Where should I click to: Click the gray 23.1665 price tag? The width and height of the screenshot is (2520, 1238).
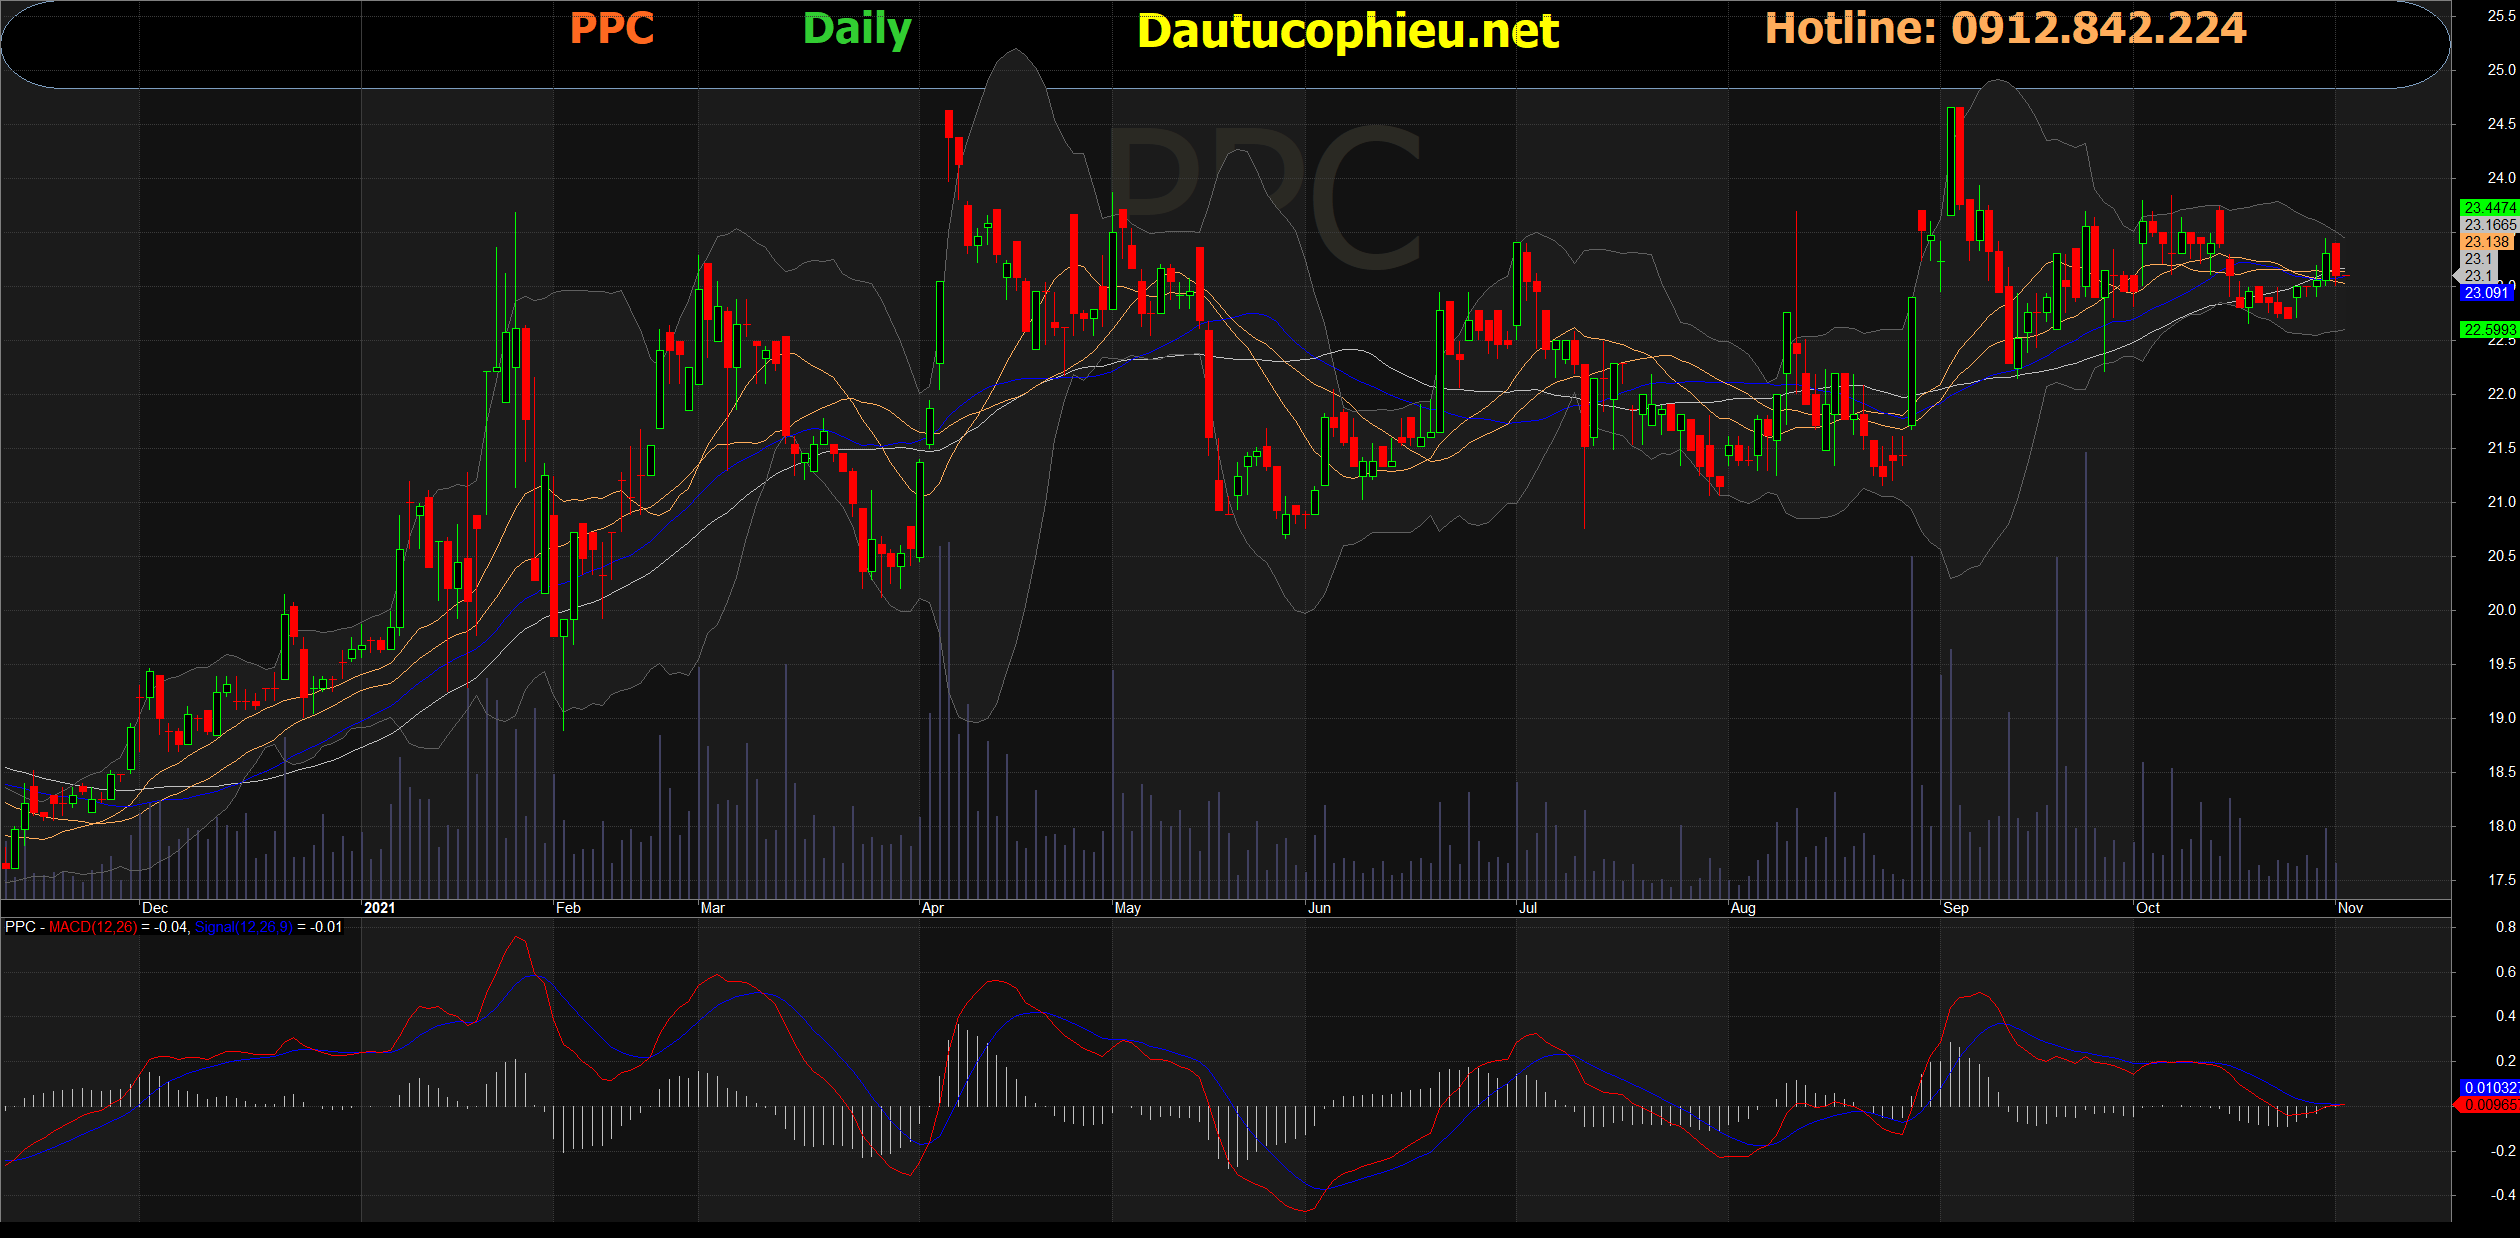[x=2489, y=225]
